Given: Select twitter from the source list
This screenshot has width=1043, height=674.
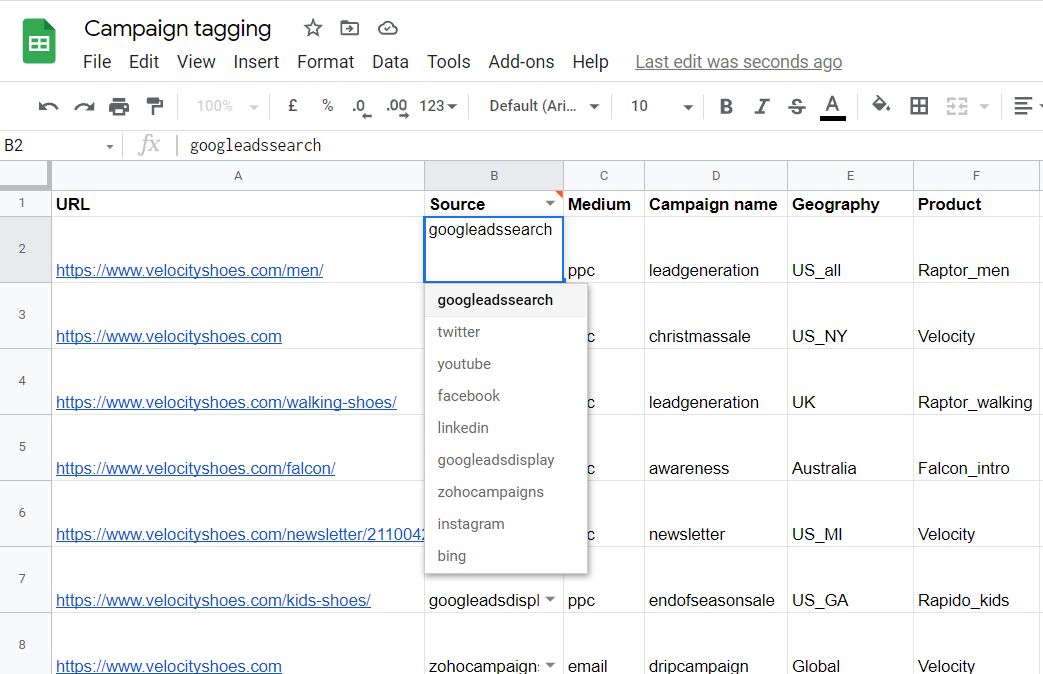Looking at the screenshot, I should pyautogui.click(x=458, y=331).
